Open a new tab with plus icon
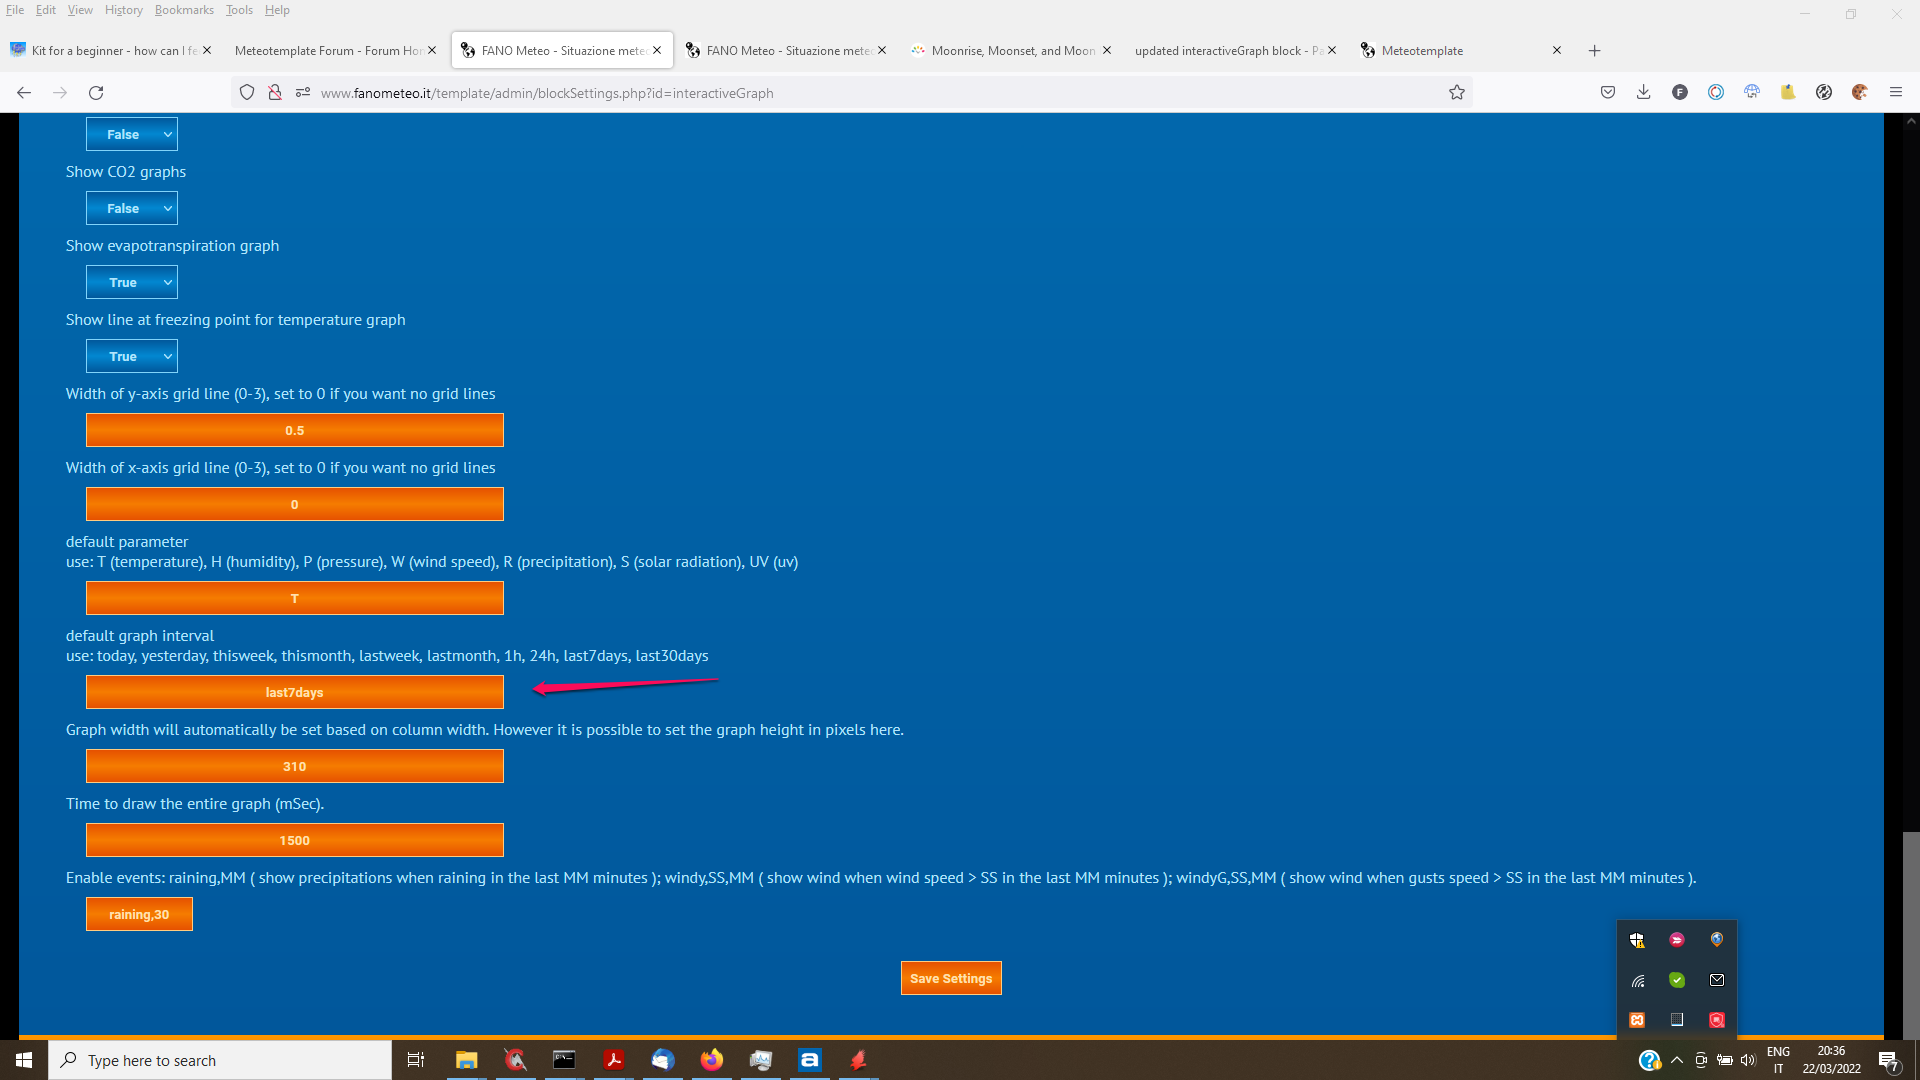 (1594, 51)
